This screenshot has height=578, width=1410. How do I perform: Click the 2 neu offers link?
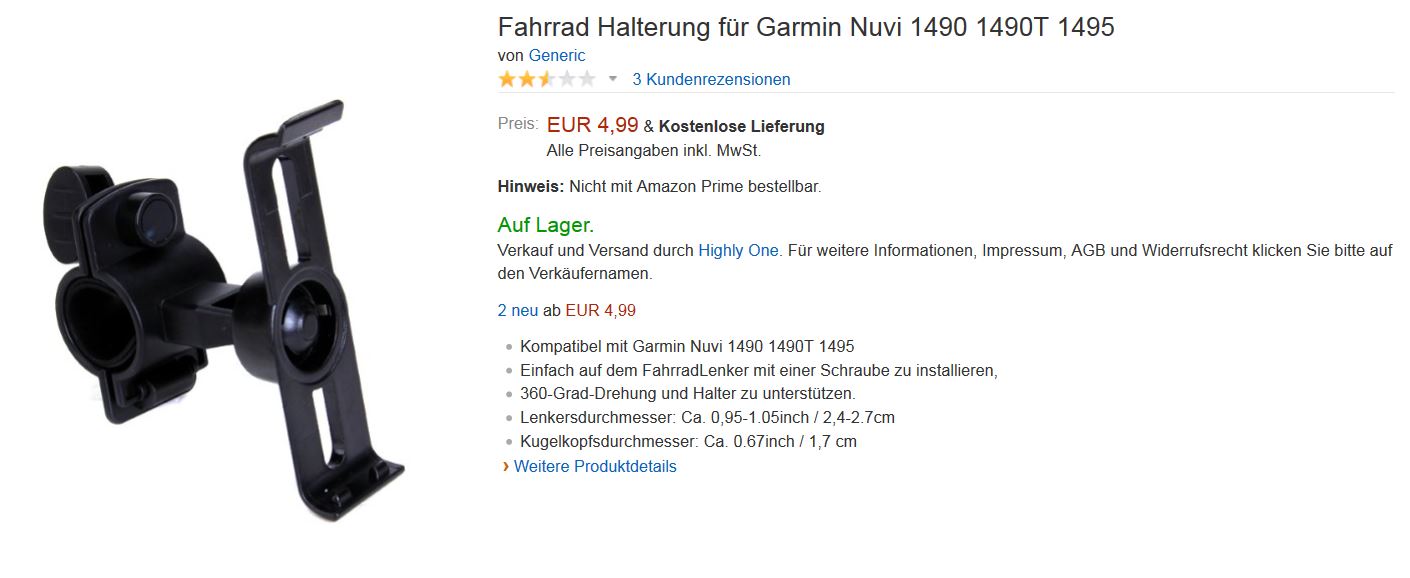click(518, 310)
